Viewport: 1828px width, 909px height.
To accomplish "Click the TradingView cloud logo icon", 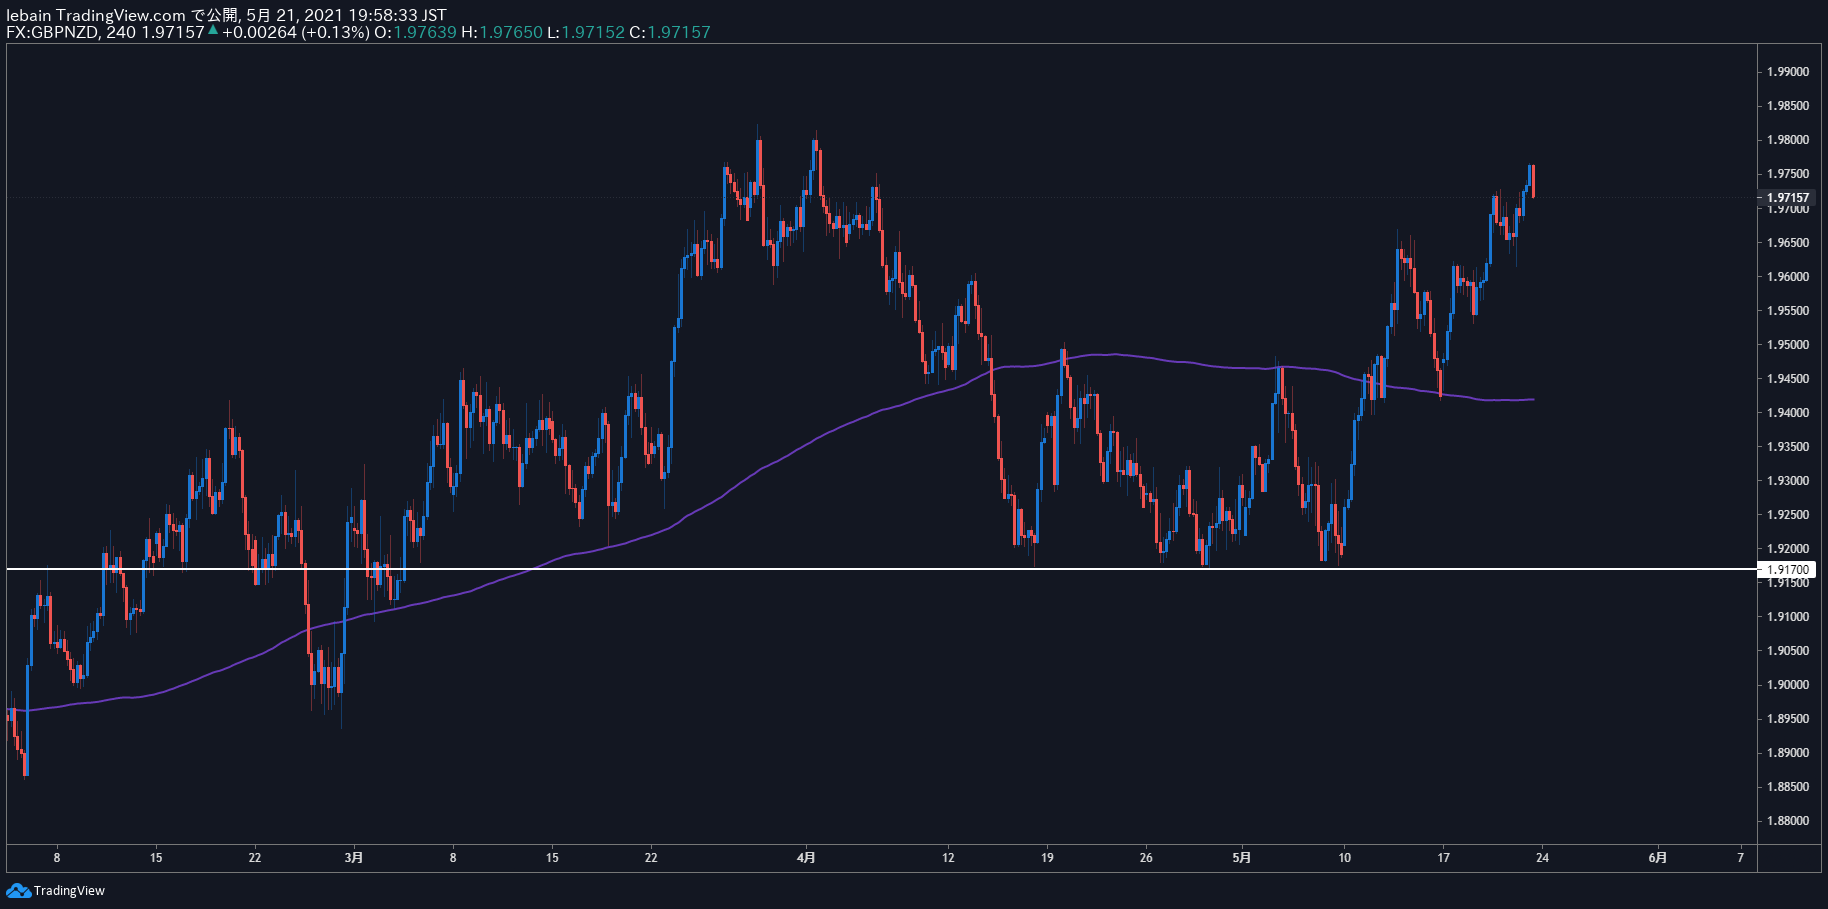I will 18,890.
